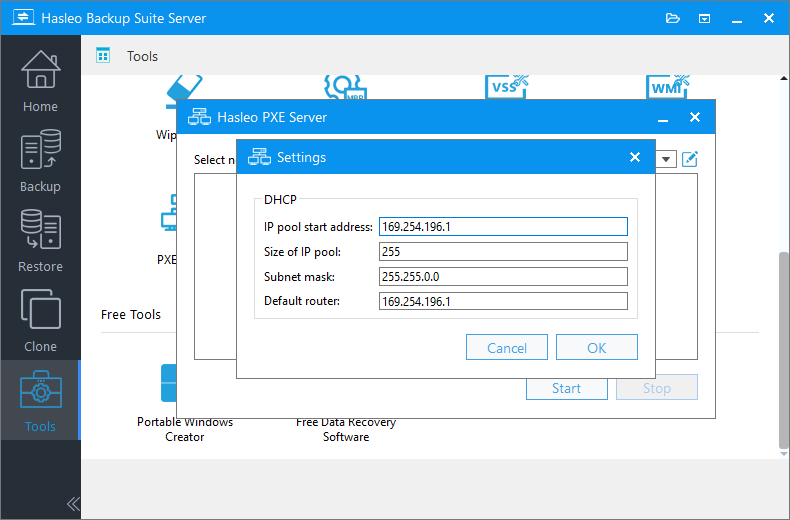Viewport: 790px width, 520px height.
Task: Click the Wipe drive eraser icon
Action: tap(184, 91)
